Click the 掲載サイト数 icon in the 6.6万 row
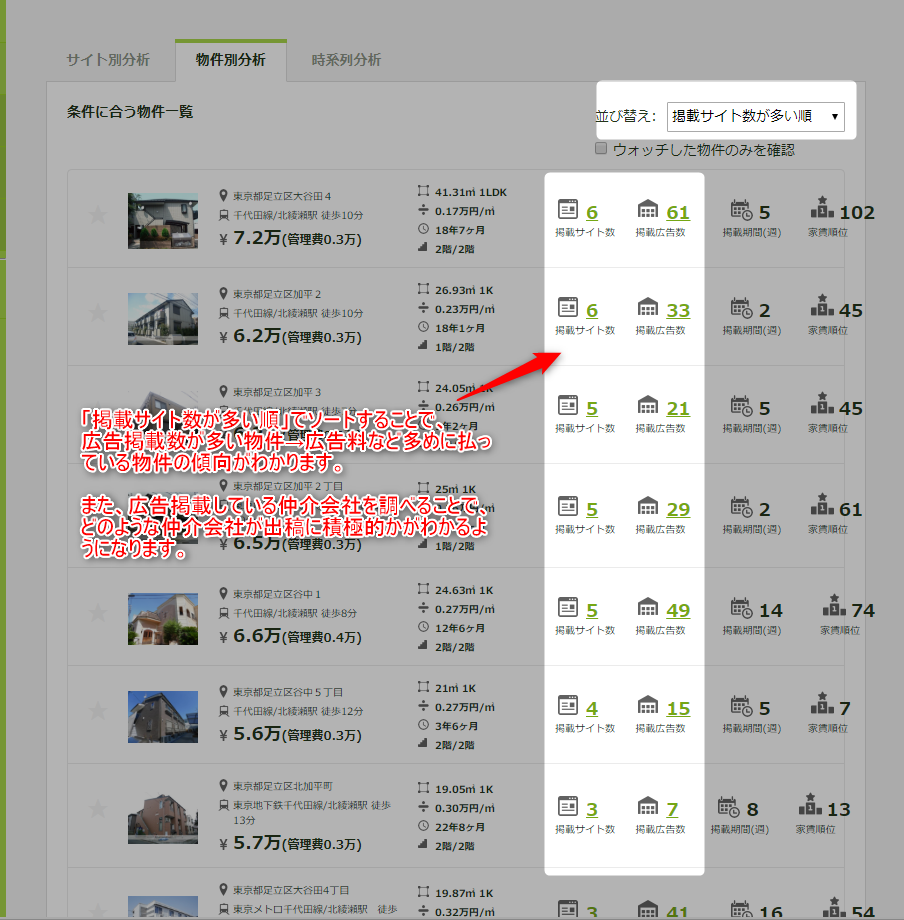904x920 pixels. (568, 607)
